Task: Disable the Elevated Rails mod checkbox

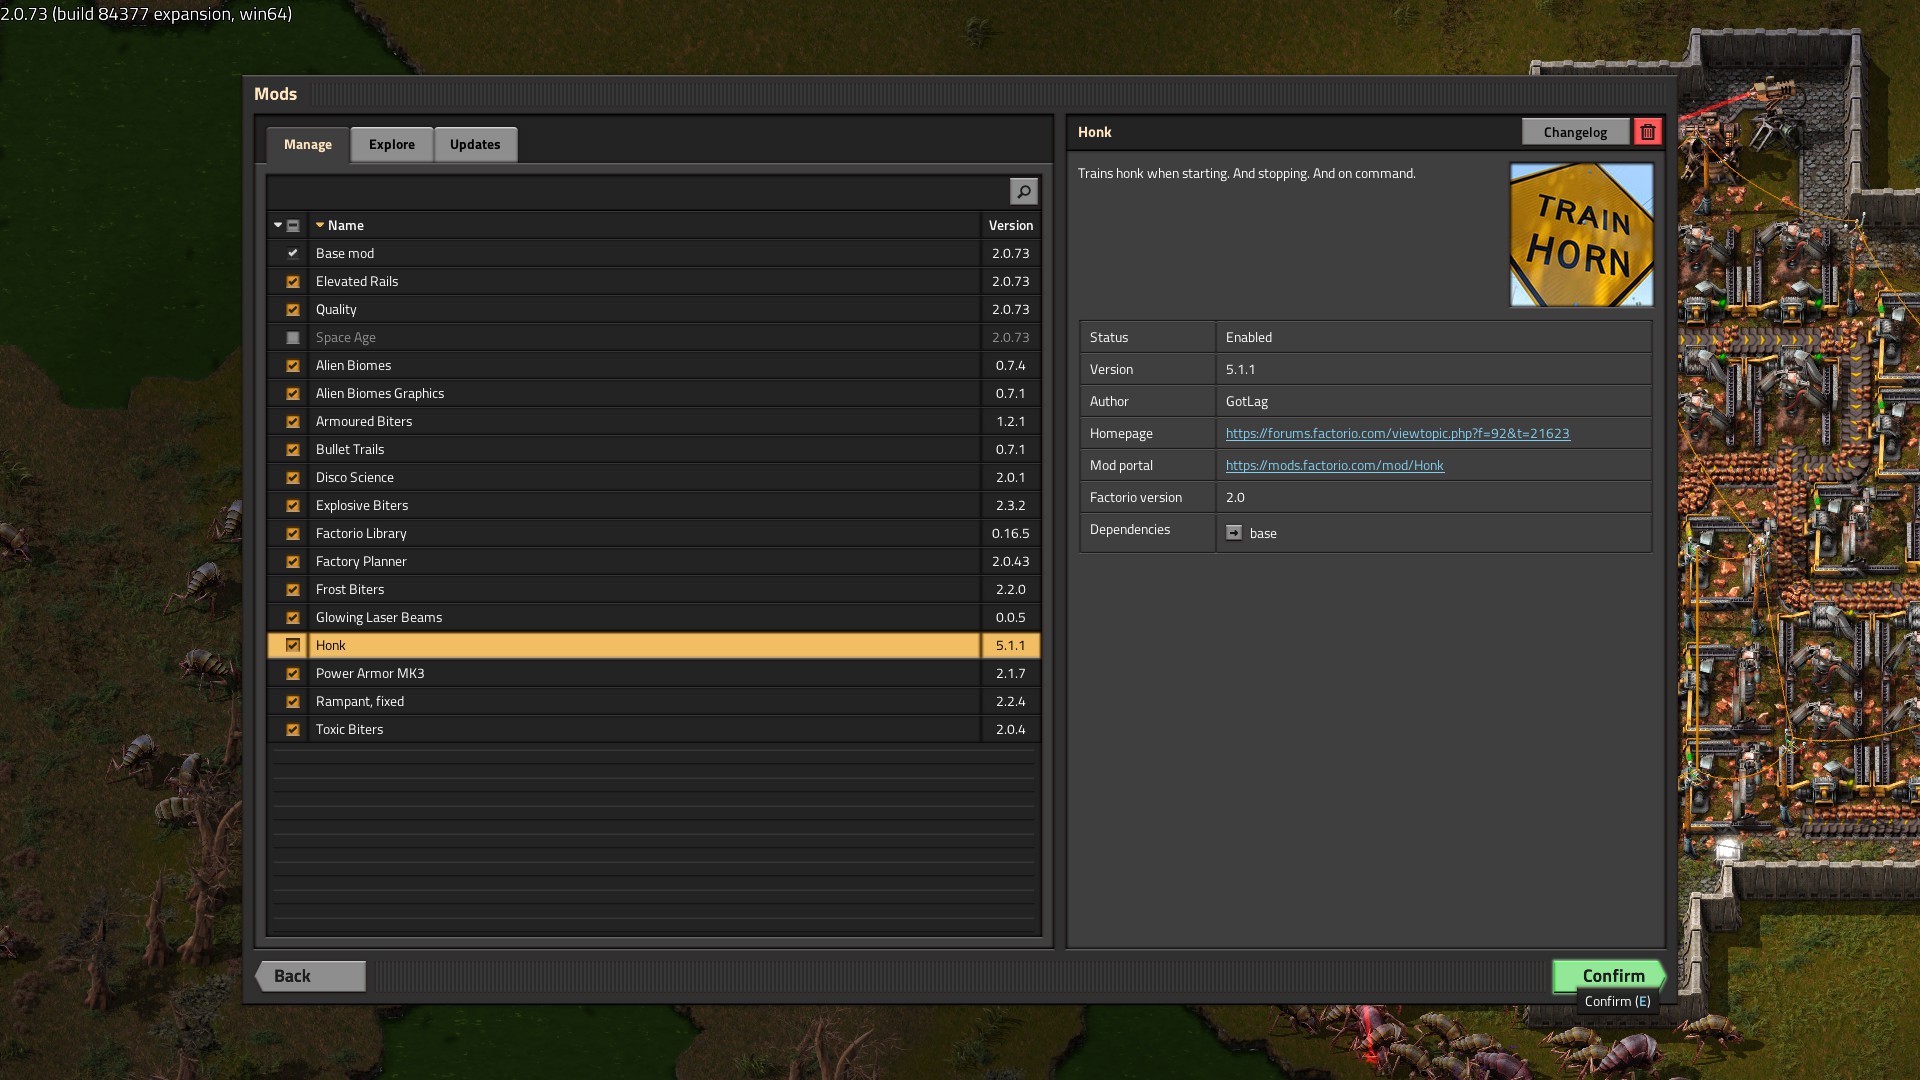Action: pyautogui.click(x=293, y=282)
